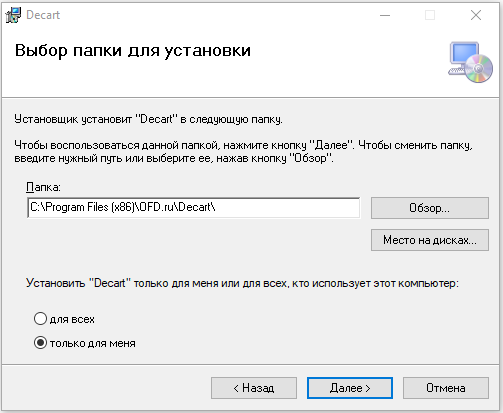Proceed with the "Далее >" button
The image size is (503, 413).
click(x=350, y=388)
